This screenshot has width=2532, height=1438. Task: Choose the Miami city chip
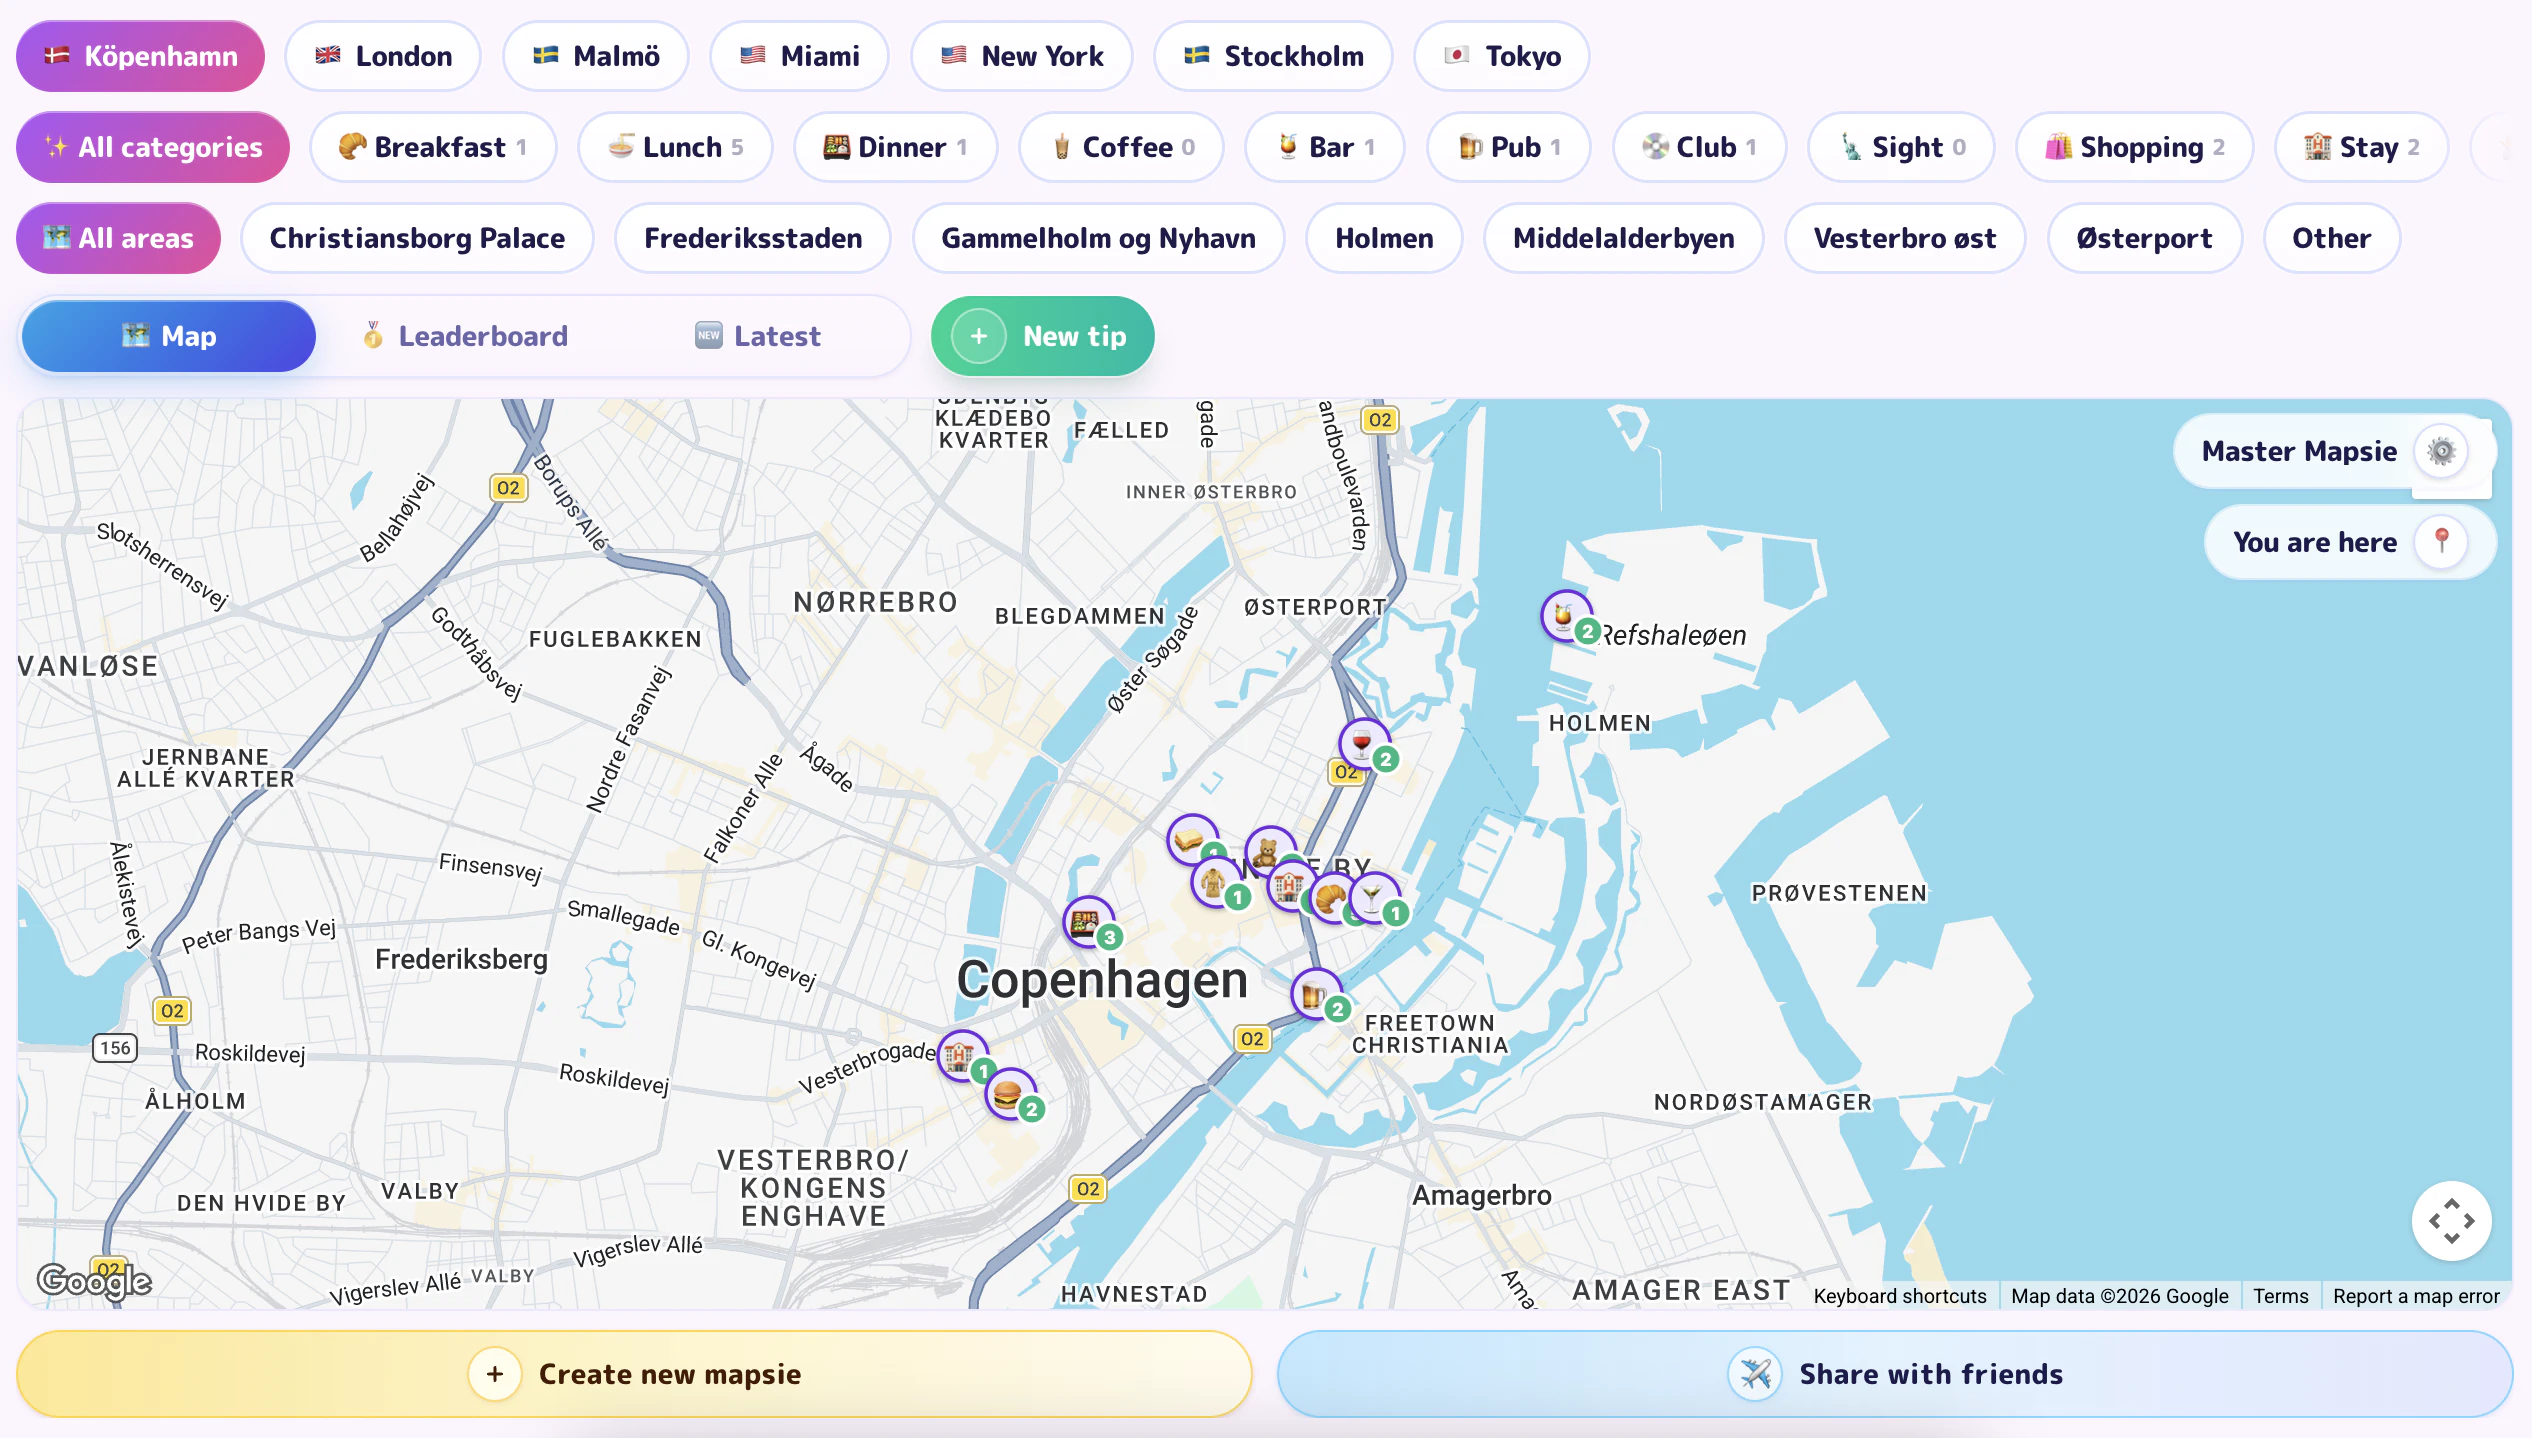pos(799,56)
